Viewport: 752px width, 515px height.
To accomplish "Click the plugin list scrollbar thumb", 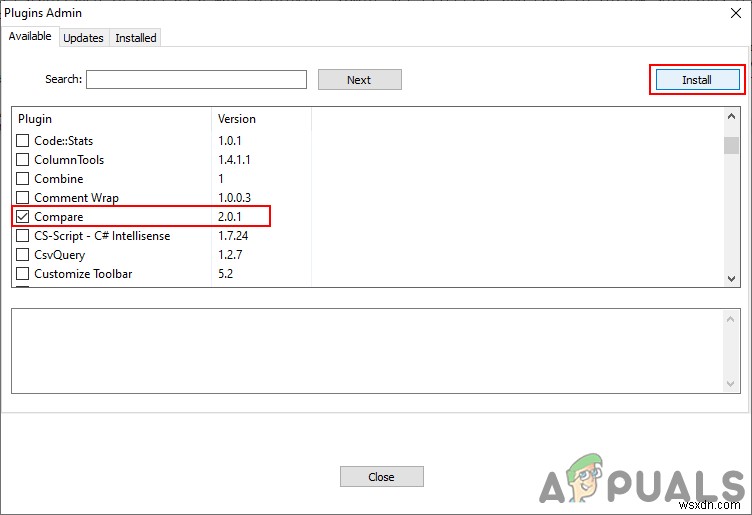I will click(731, 145).
